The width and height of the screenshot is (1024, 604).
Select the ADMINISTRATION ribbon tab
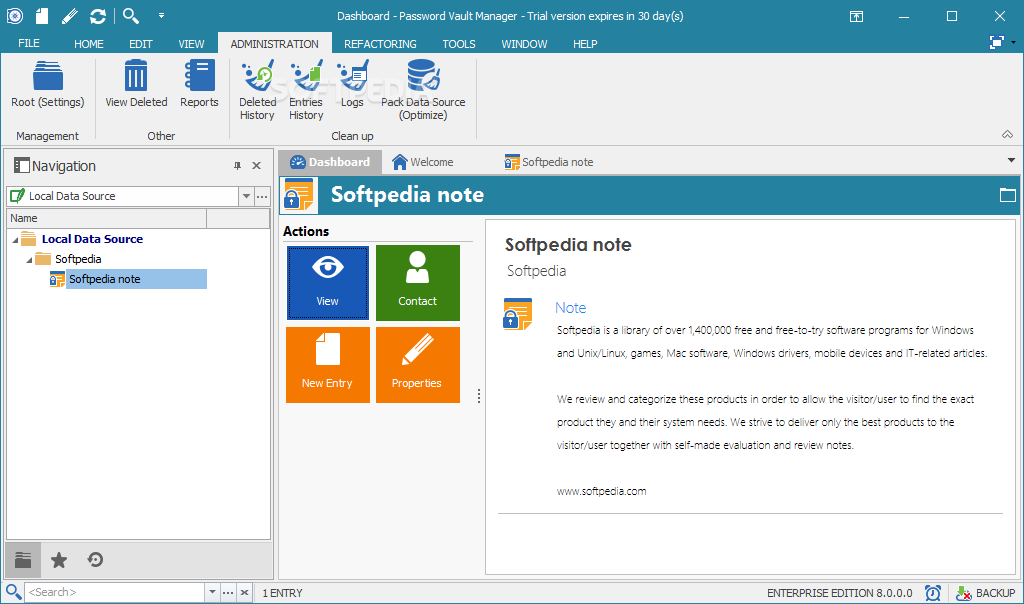tap(274, 44)
